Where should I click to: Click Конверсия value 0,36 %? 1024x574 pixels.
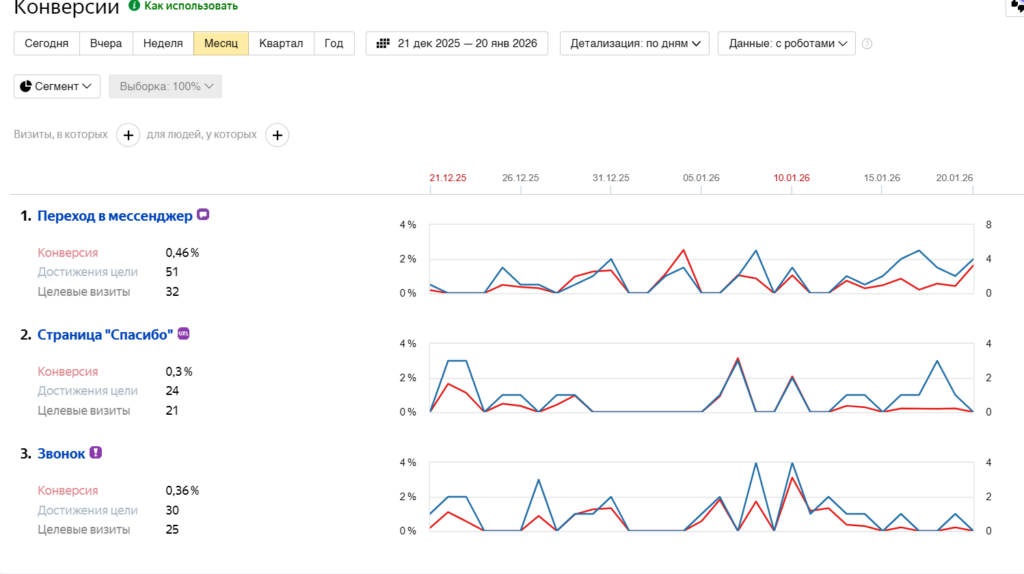pos(182,490)
